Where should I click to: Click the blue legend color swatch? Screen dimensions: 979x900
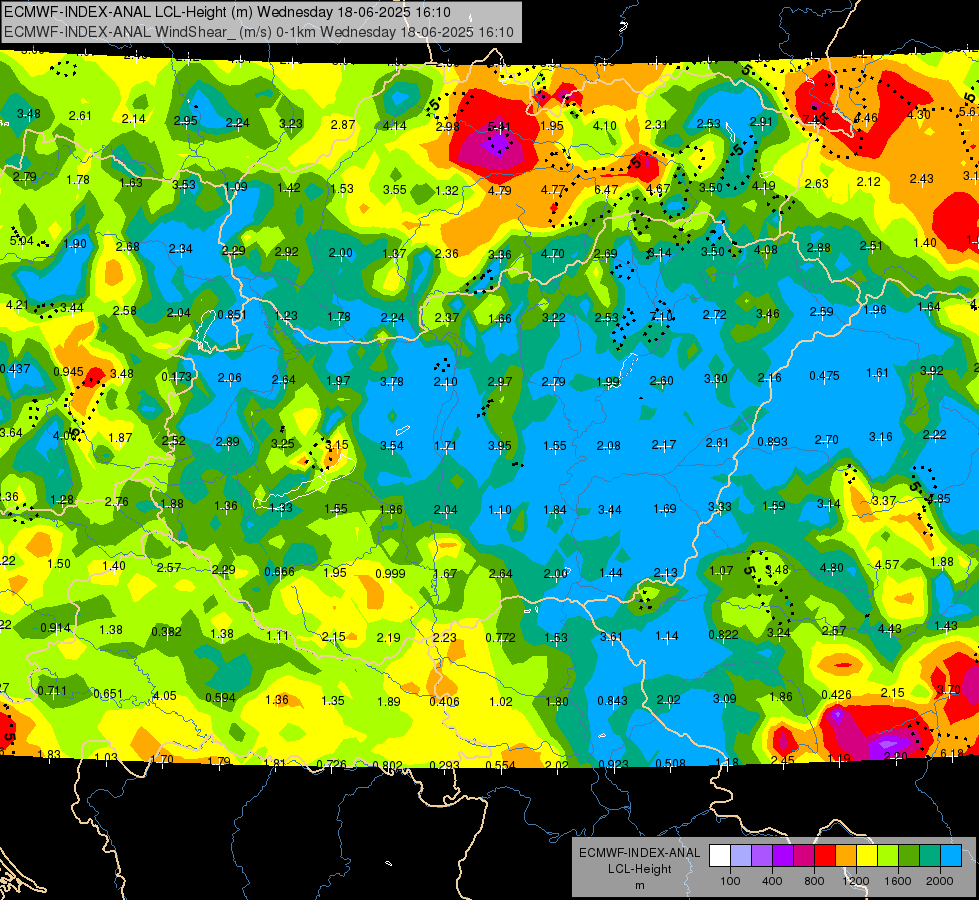click(x=951, y=855)
